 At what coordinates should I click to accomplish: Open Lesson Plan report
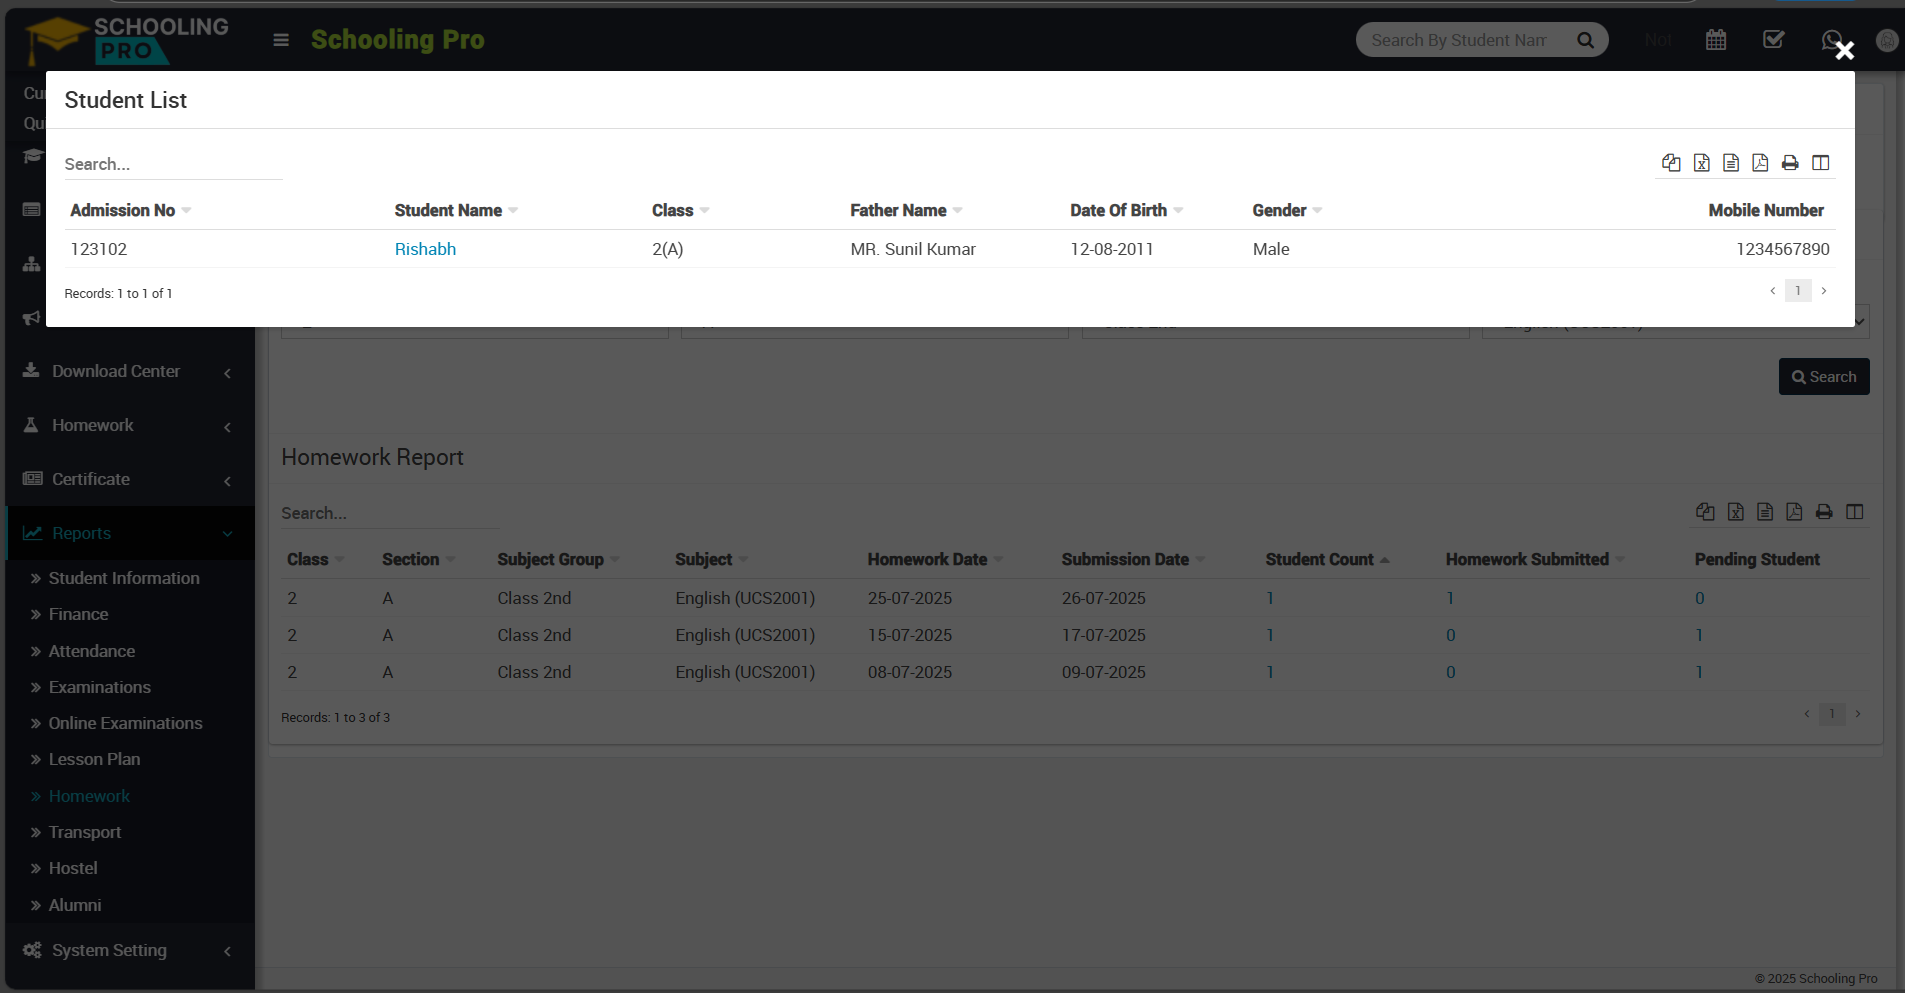tap(94, 759)
